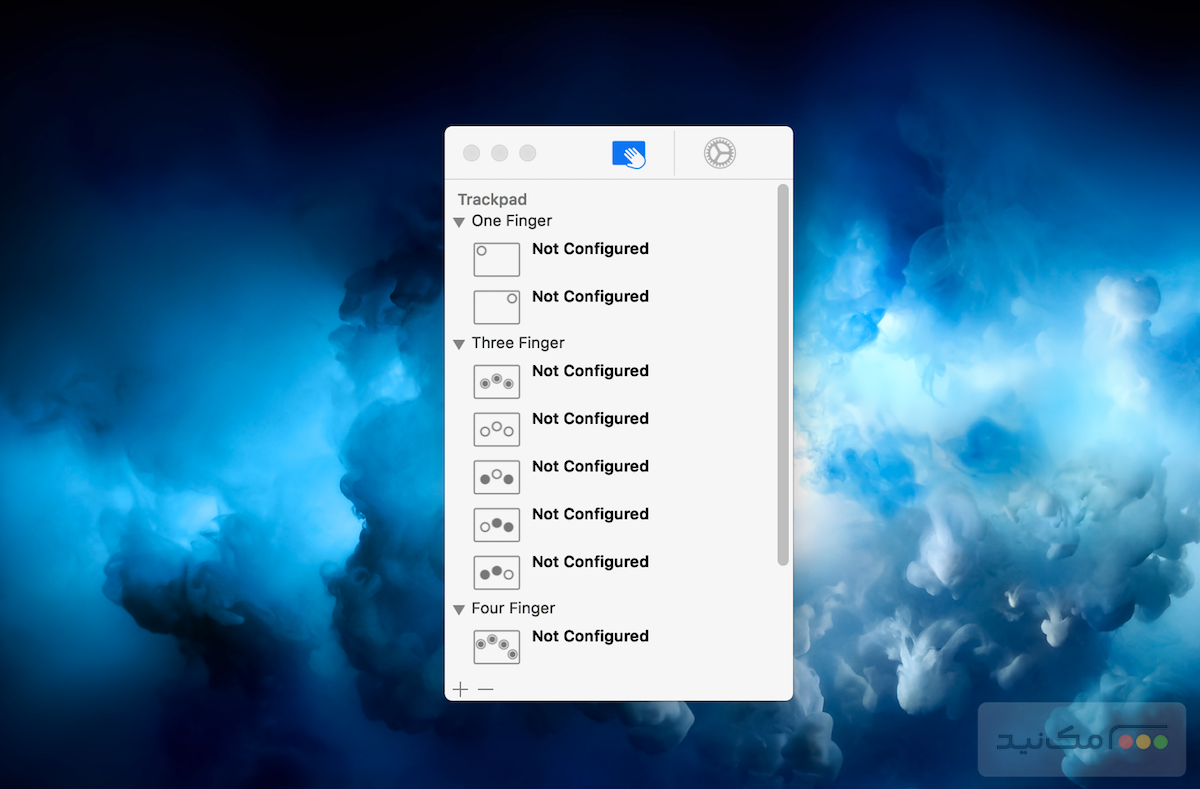Click Not Configured under Four Finger
Screen dimensions: 1200x789
pyautogui.click(x=590, y=636)
